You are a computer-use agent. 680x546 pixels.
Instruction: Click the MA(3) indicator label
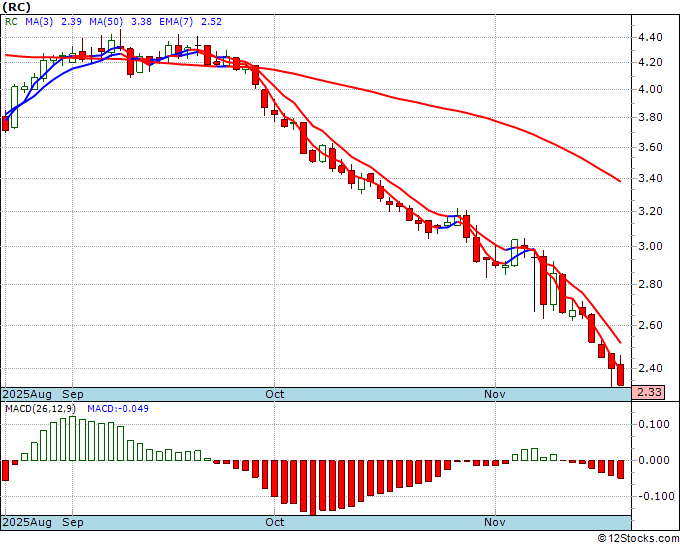(39, 22)
